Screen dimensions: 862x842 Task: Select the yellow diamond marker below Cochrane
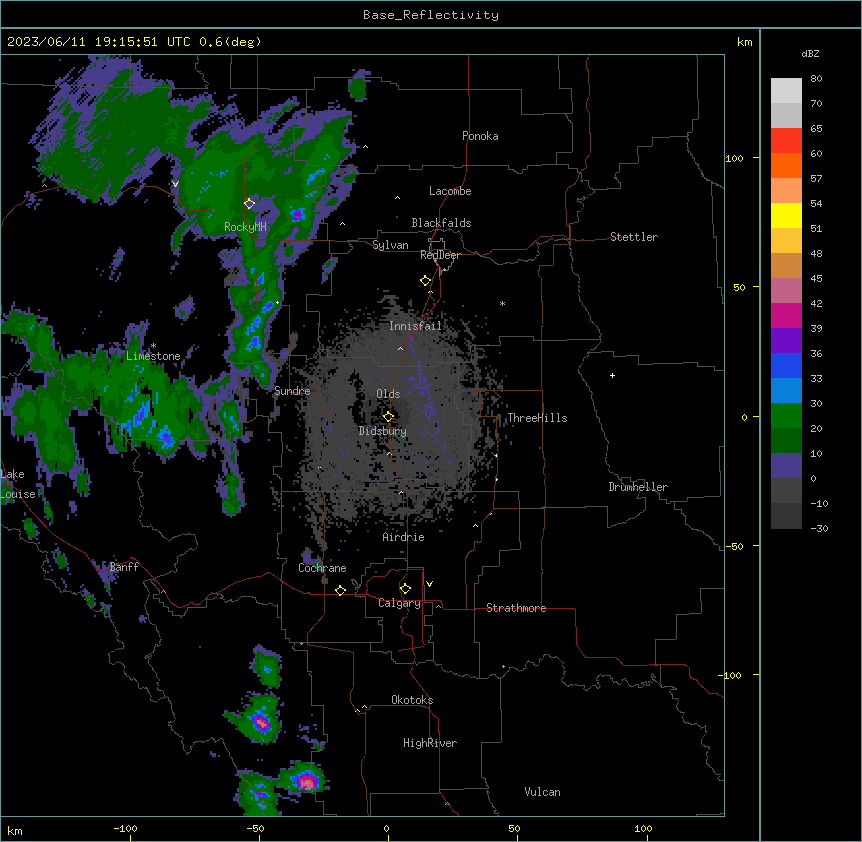tap(340, 590)
